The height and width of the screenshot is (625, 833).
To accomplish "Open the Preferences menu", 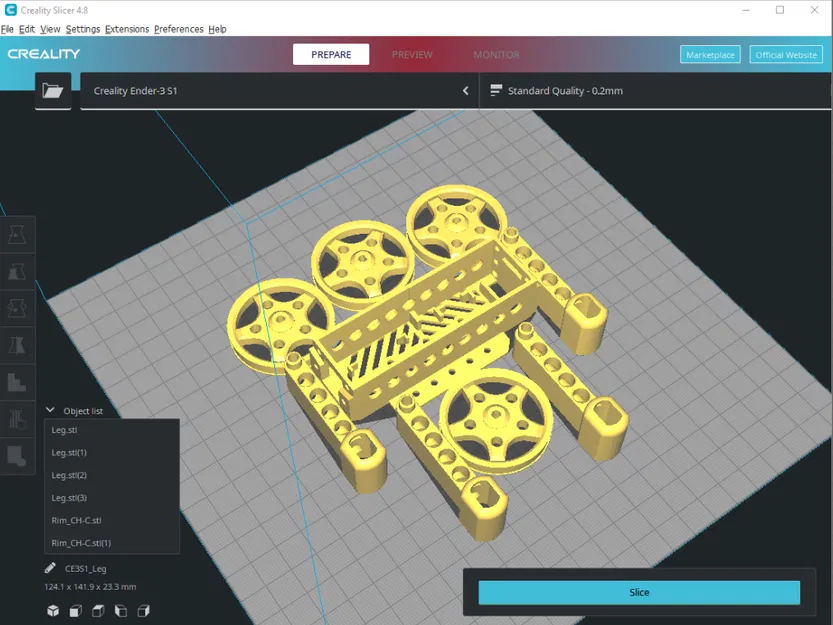I will tap(179, 29).
